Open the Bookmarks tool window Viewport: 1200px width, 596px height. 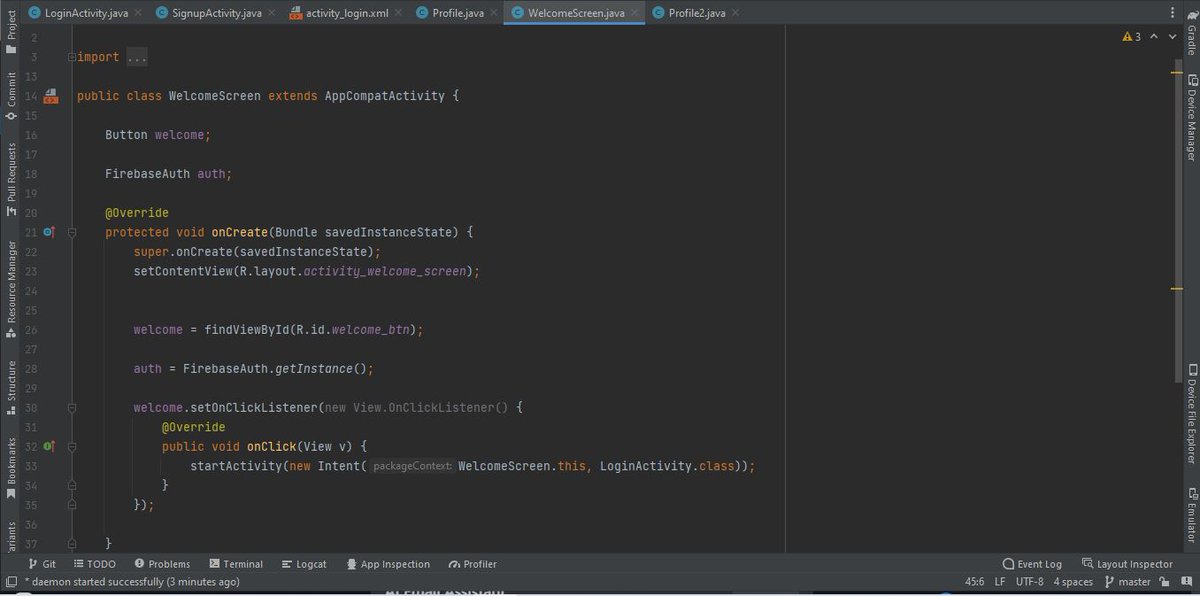[11, 467]
